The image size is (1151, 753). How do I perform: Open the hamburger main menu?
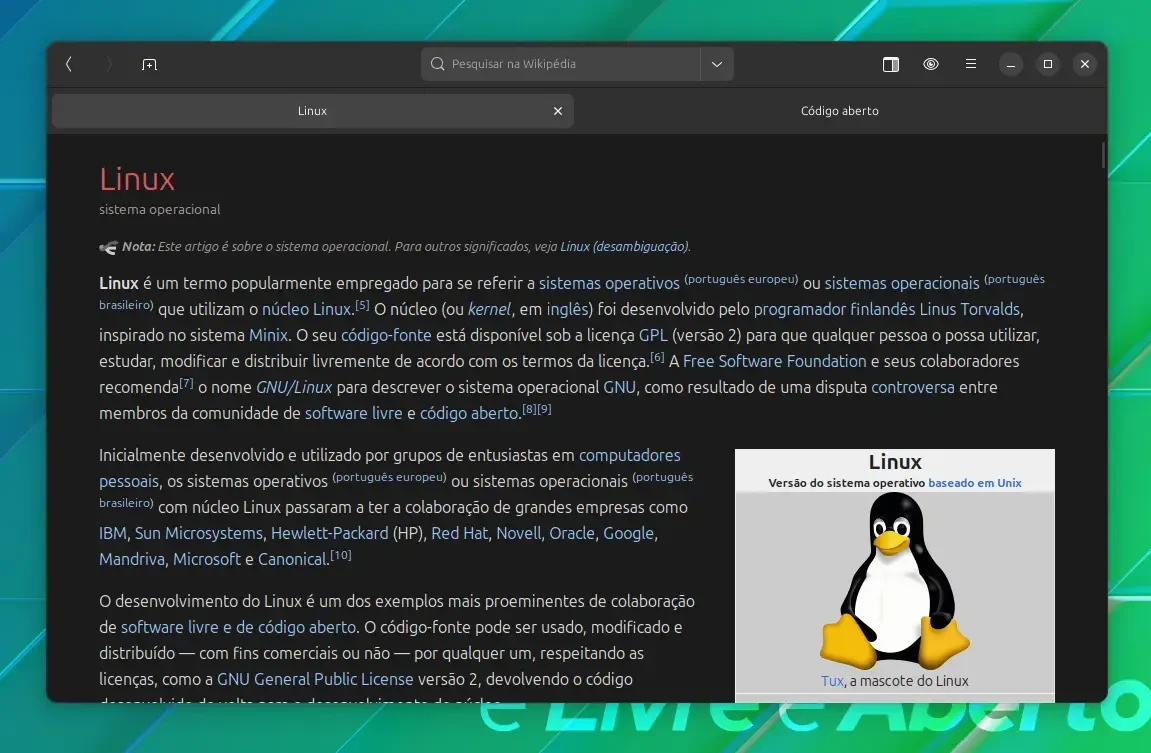click(970, 65)
